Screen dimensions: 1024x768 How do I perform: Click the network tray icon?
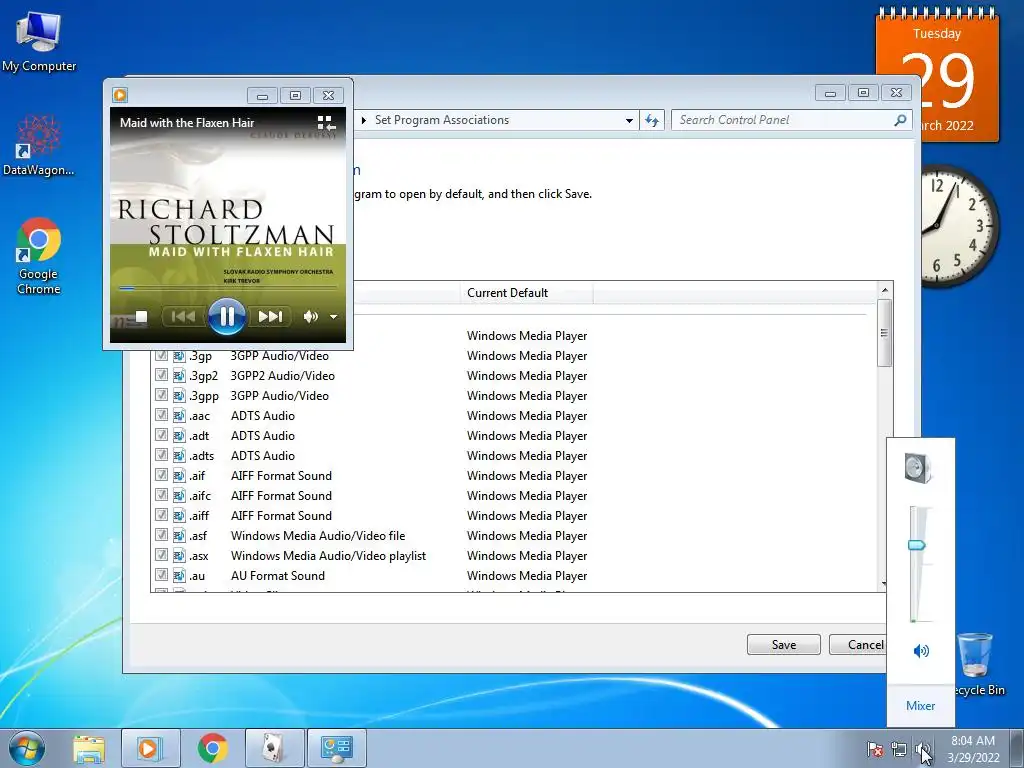pos(899,750)
